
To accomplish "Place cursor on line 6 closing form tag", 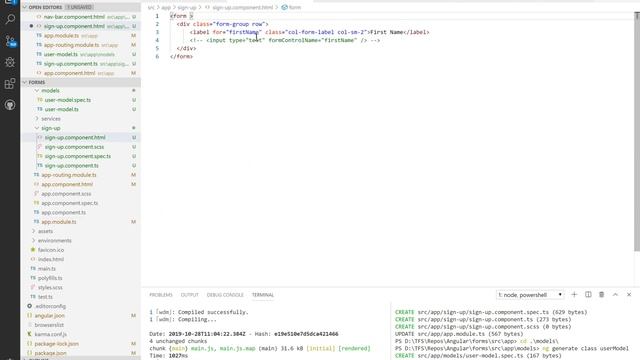I will [x=182, y=56].
